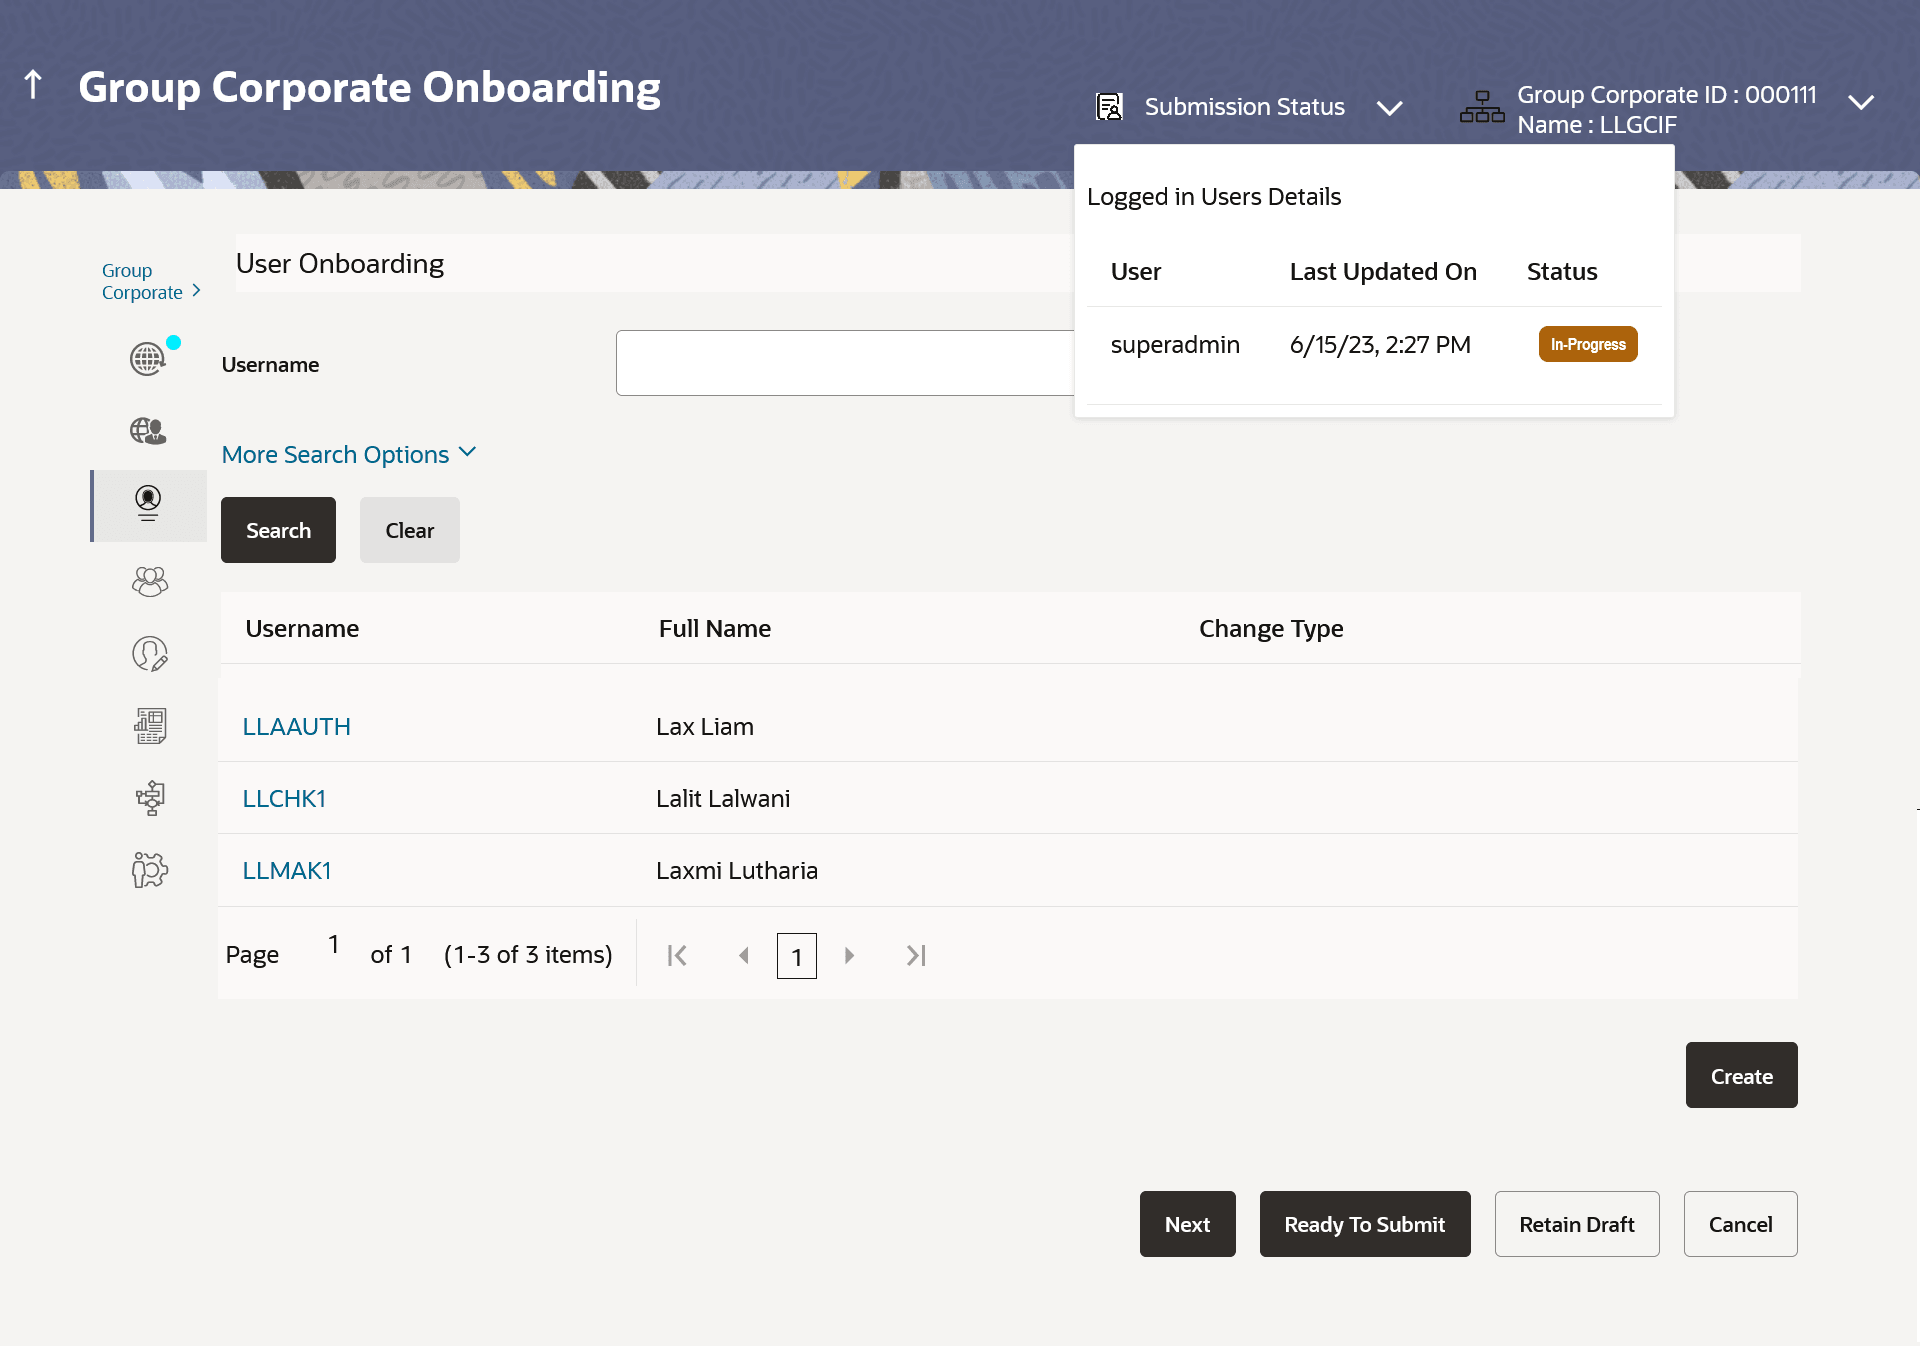Open the workflow hierarchy sidebar icon
The image size is (1920, 1346).
click(150, 798)
